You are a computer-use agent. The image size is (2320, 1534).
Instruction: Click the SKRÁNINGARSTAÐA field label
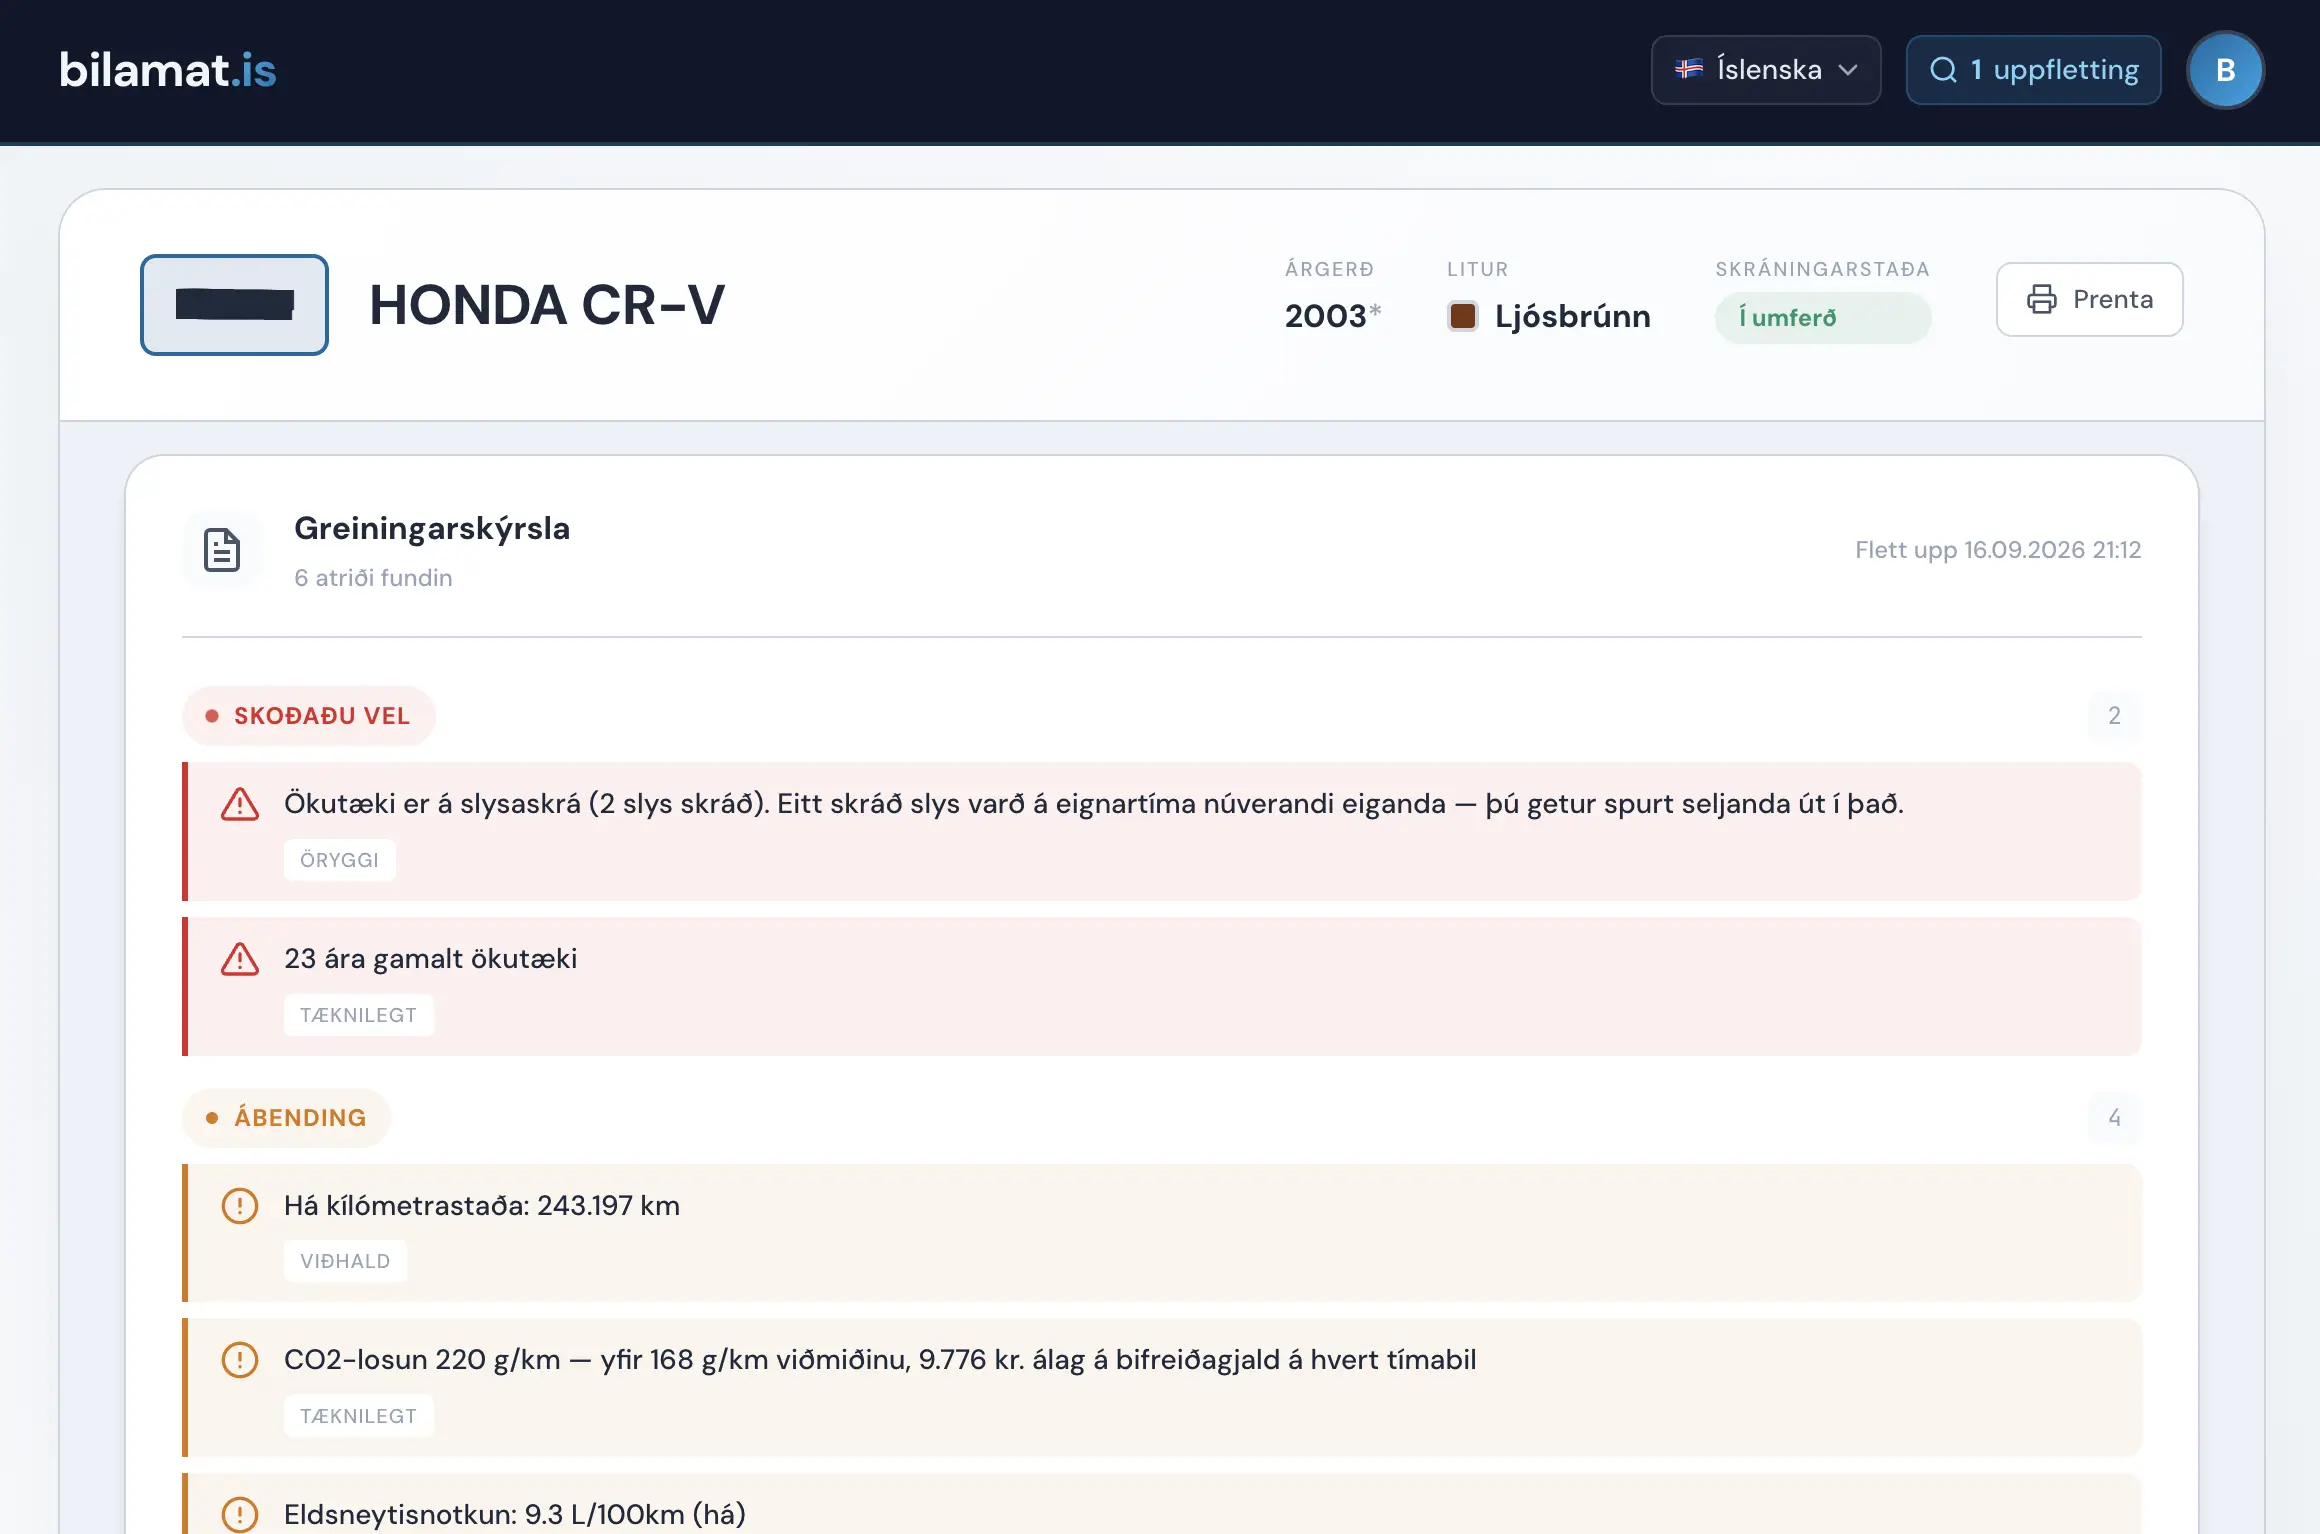(x=1822, y=269)
